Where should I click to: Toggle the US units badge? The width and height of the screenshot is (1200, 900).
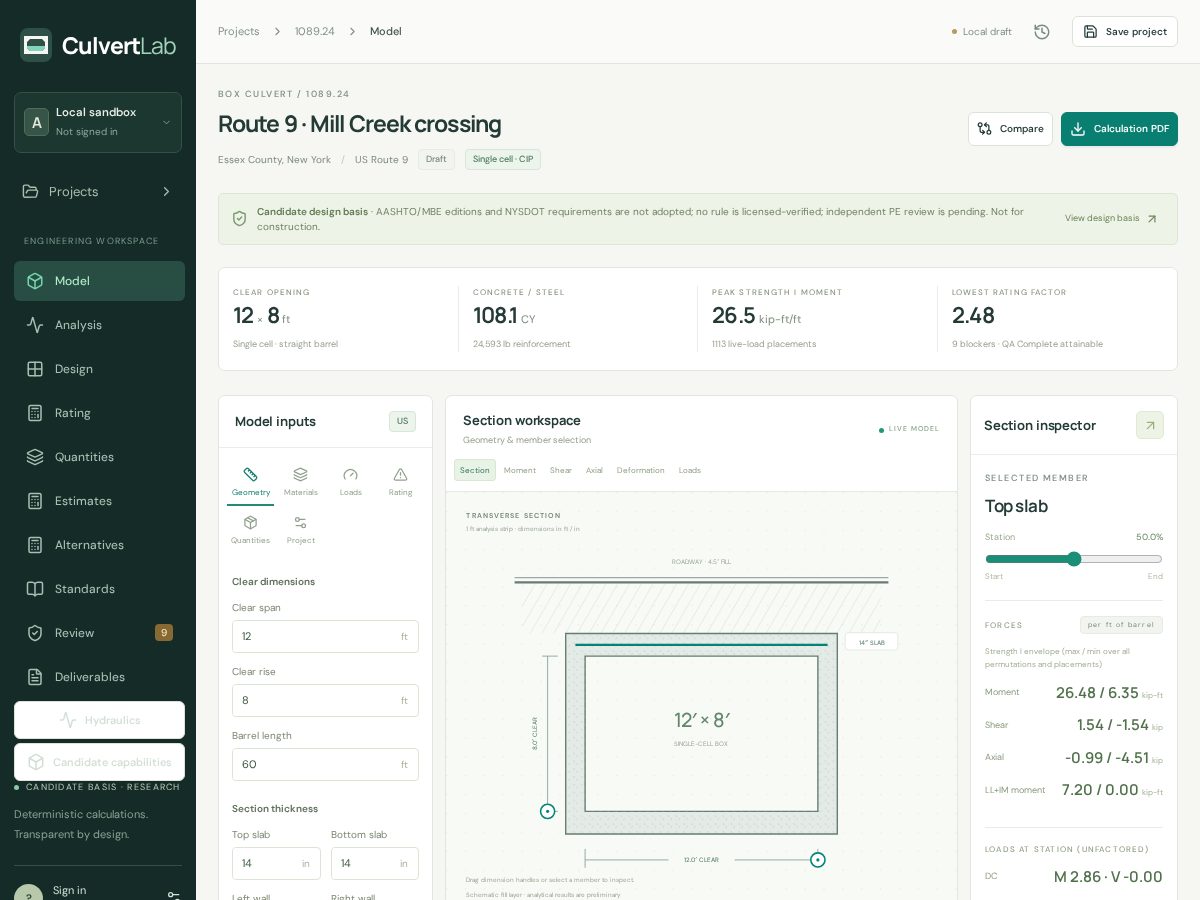coord(402,421)
